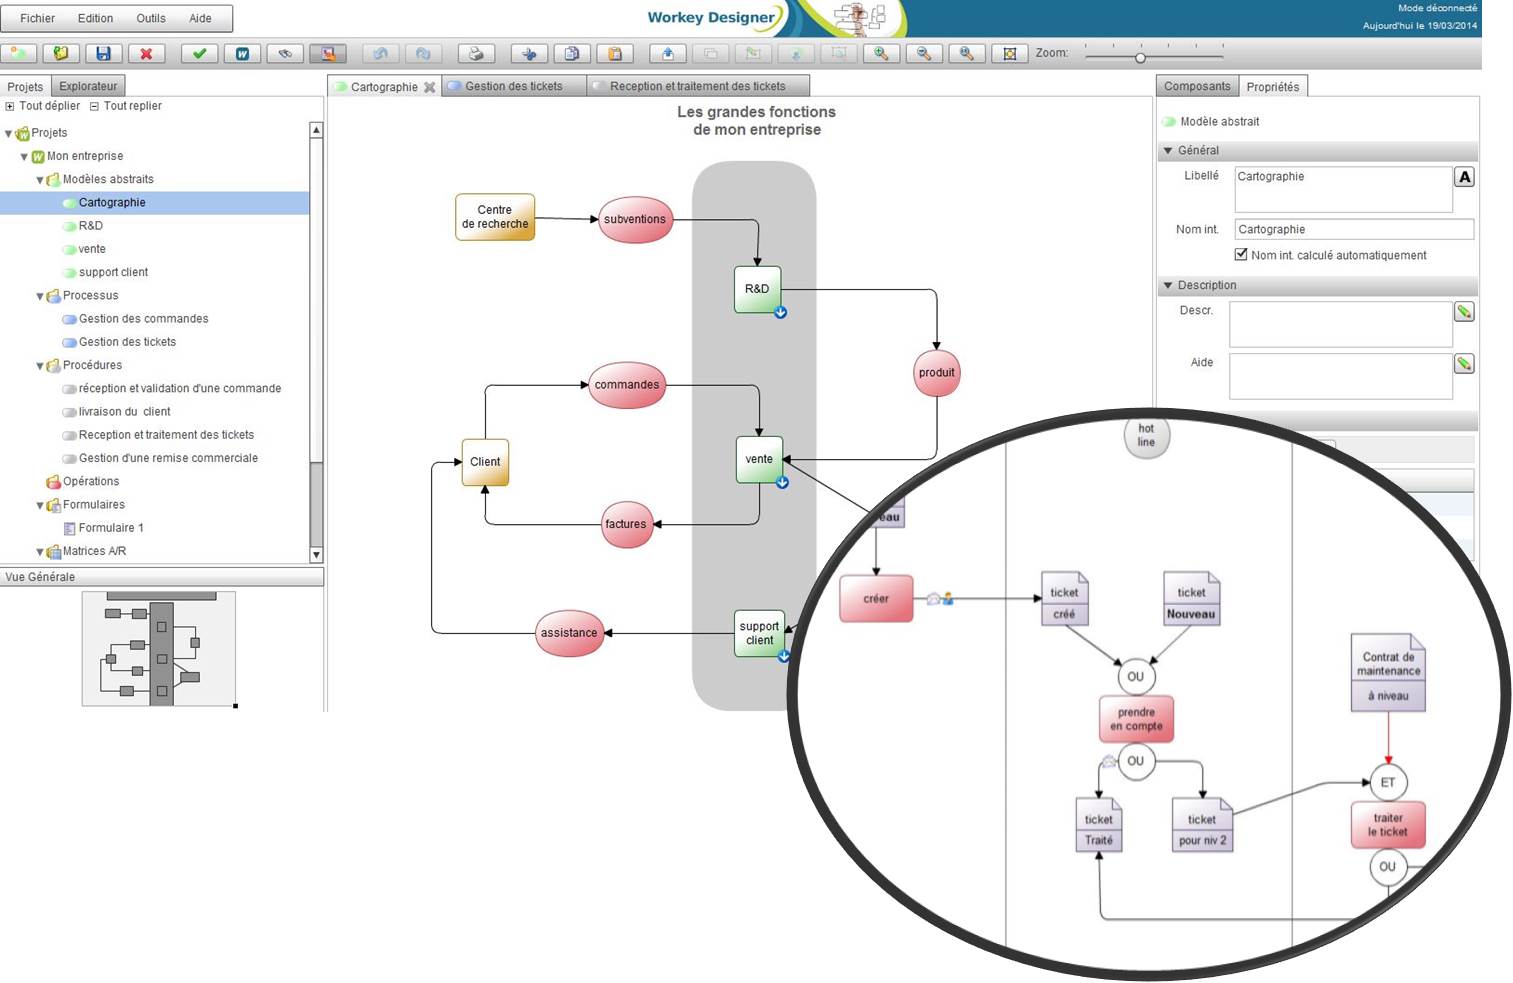The image size is (1513, 983).
Task: Collapse the Processus folder
Action: click(x=41, y=297)
